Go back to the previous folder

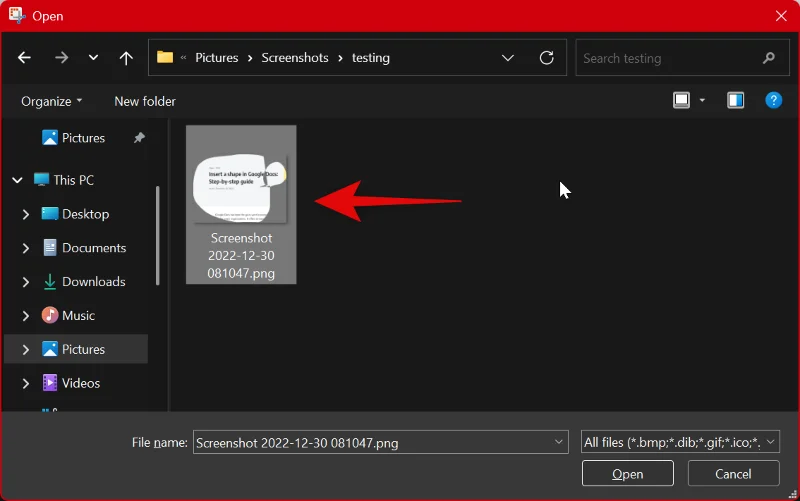(24, 58)
